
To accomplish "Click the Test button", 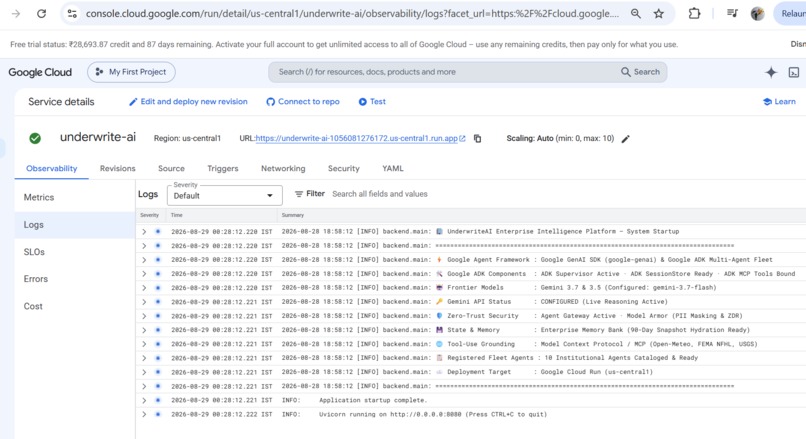I will [372, 102].
